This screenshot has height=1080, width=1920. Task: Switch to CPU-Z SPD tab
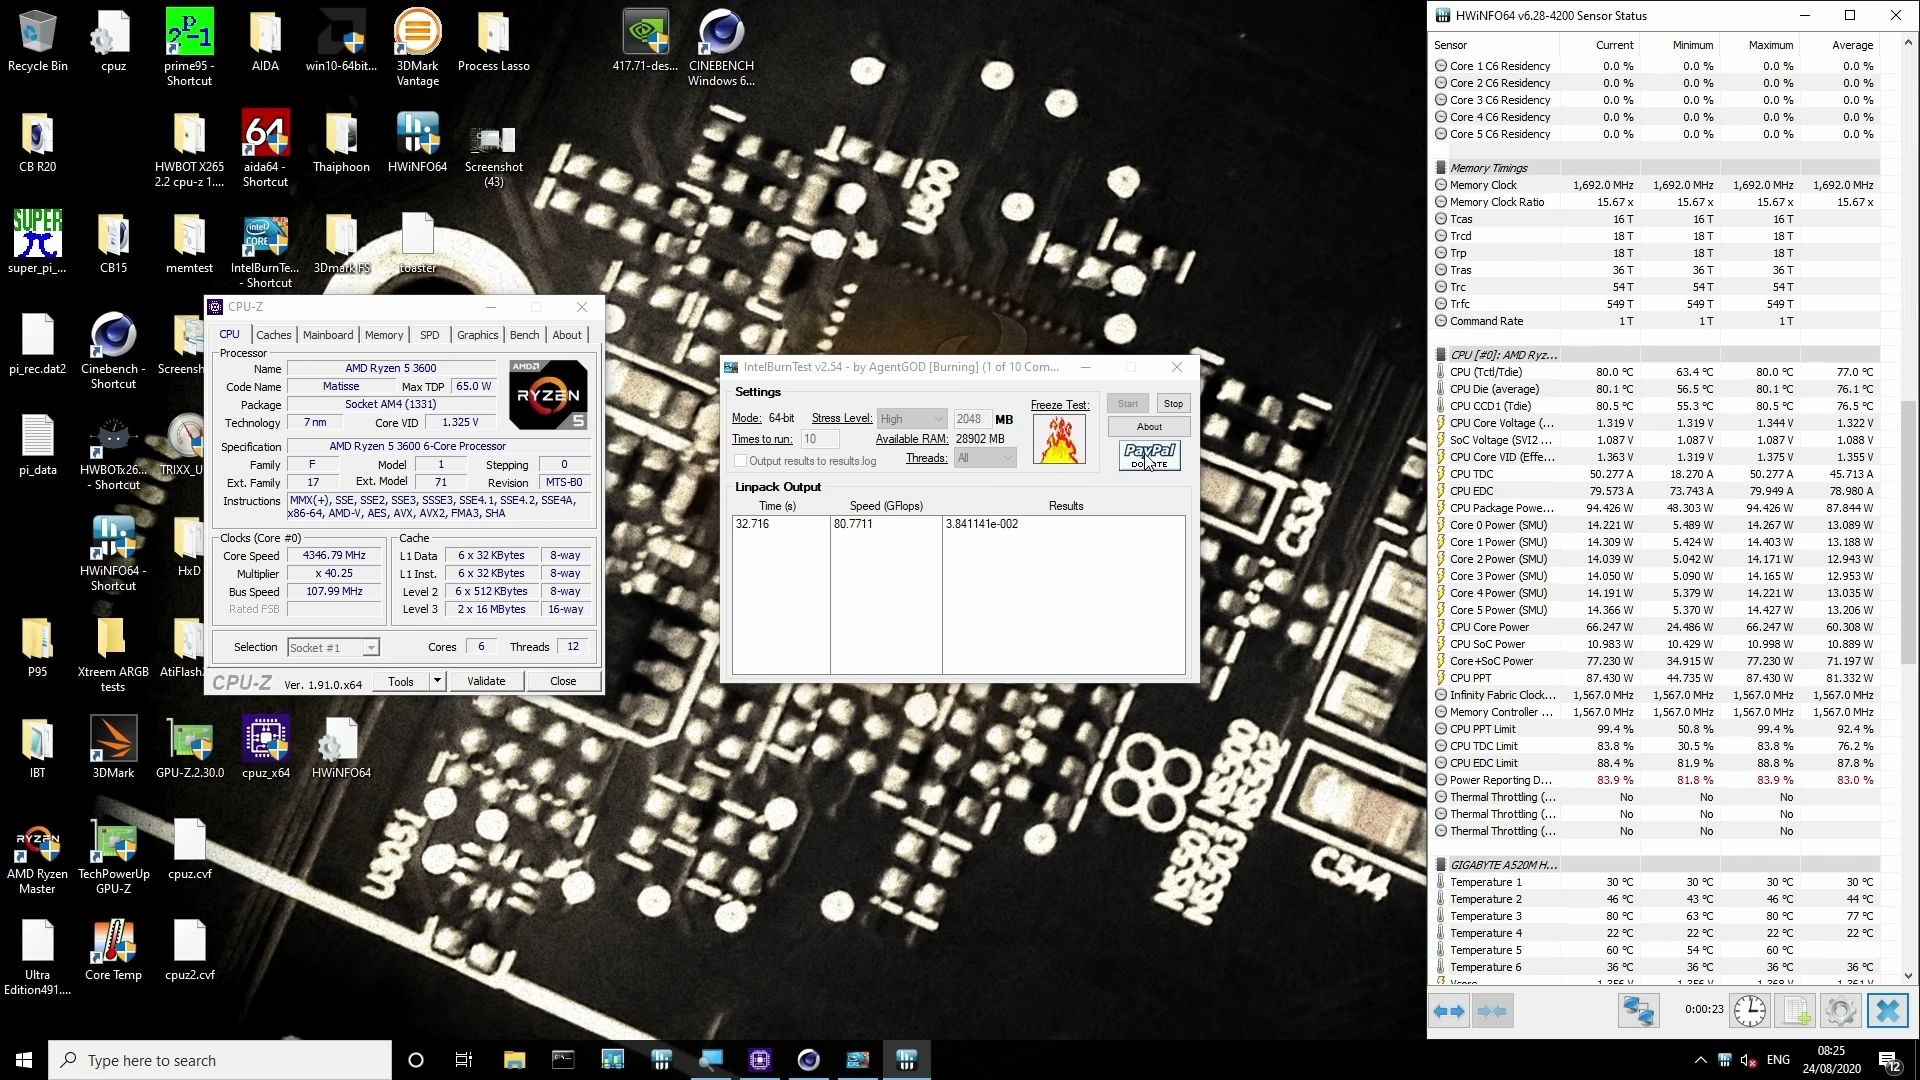pos(430,335)
